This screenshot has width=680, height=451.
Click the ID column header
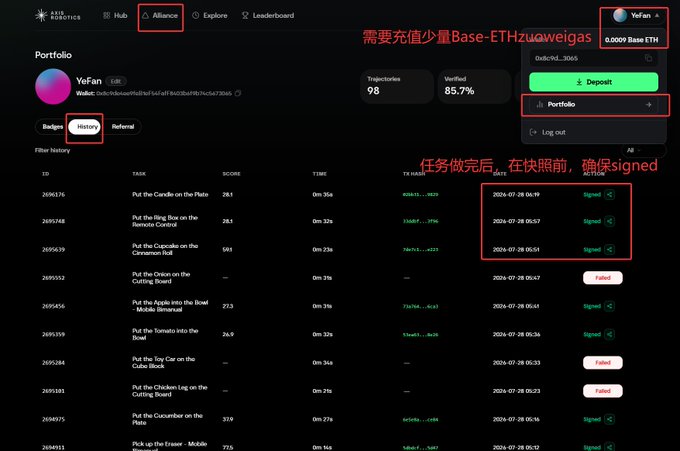pos(46,174)
